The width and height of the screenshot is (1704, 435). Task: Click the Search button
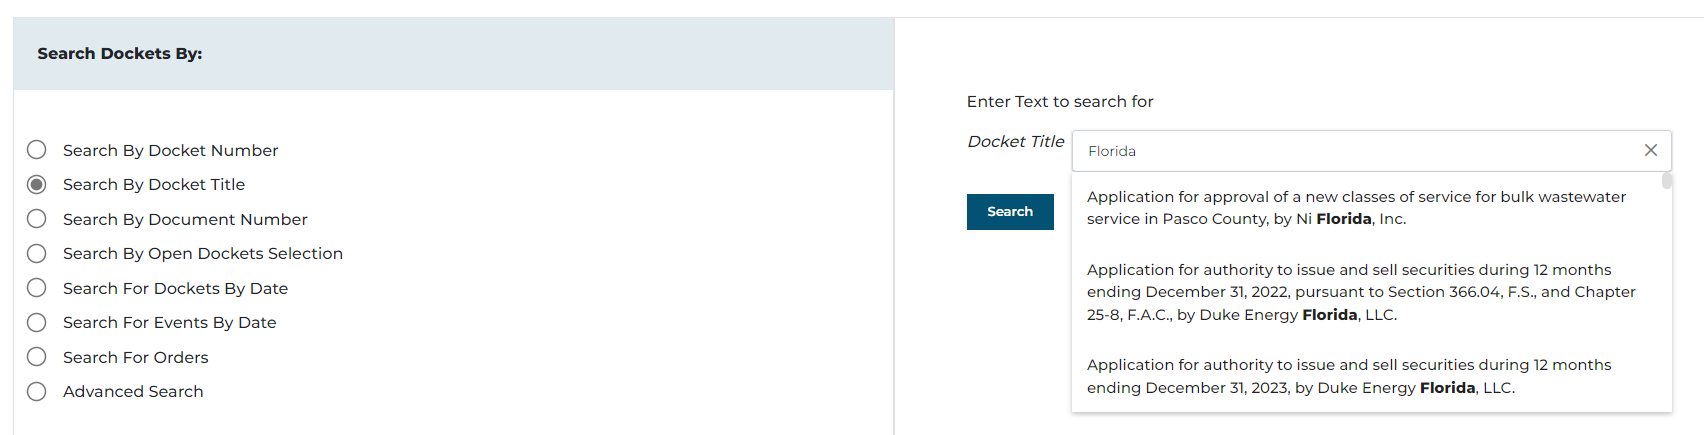(x=1010, y=212)
